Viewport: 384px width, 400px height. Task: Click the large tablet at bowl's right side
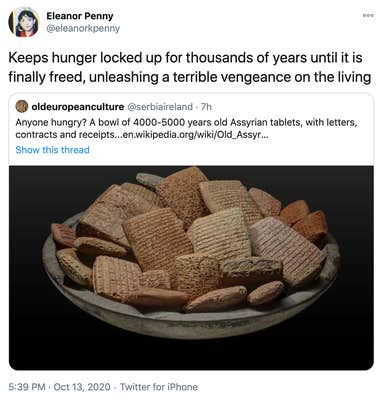286,246
